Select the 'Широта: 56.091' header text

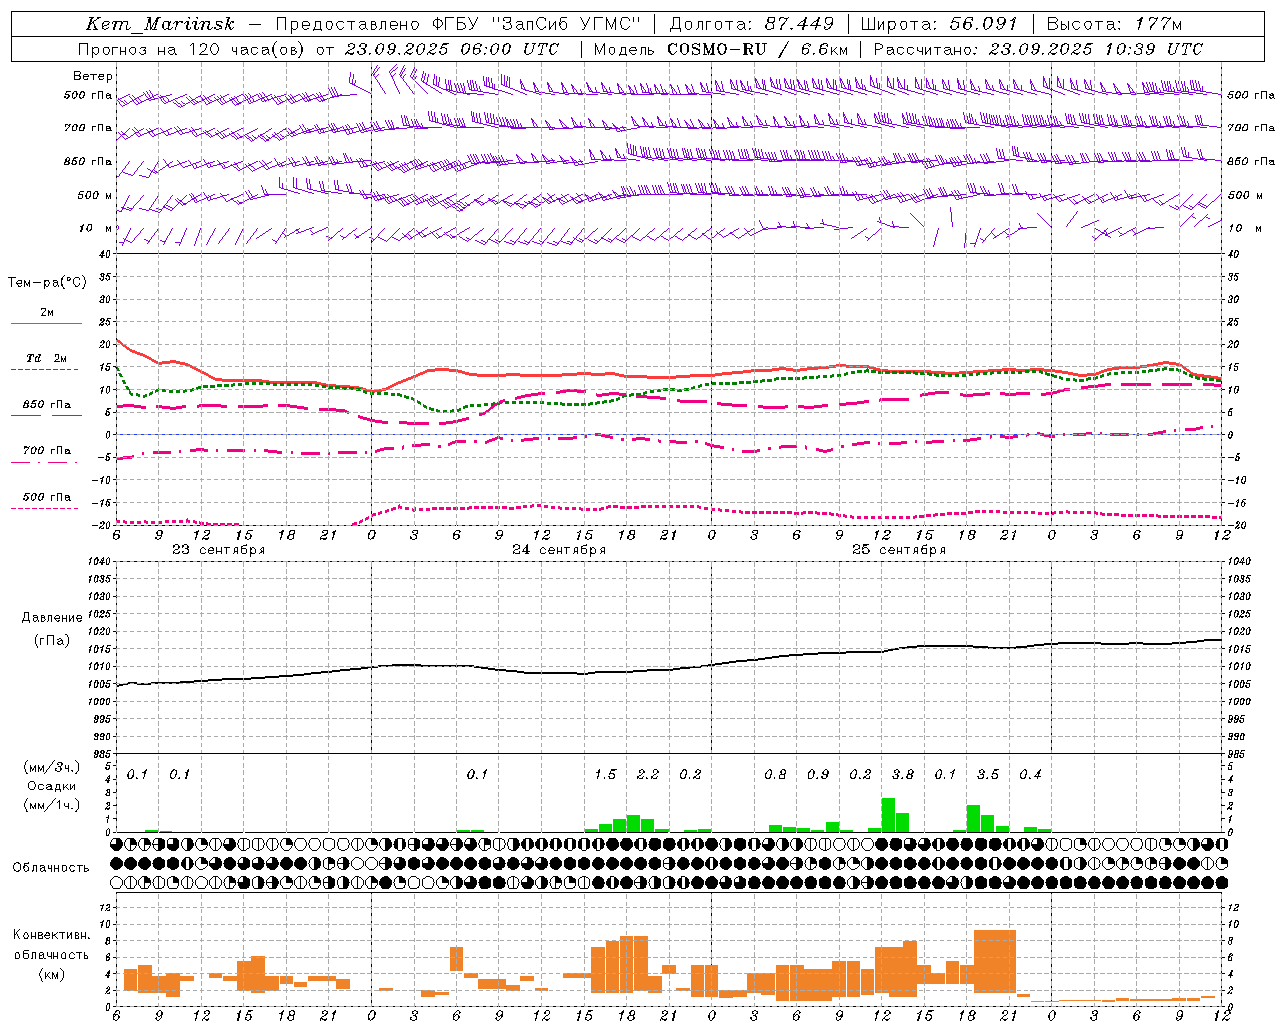[x=939, y=24]
